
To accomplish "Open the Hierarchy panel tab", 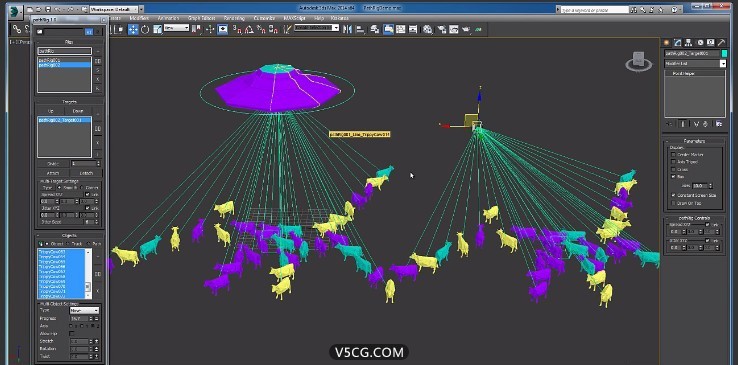I will coord(689,42).
